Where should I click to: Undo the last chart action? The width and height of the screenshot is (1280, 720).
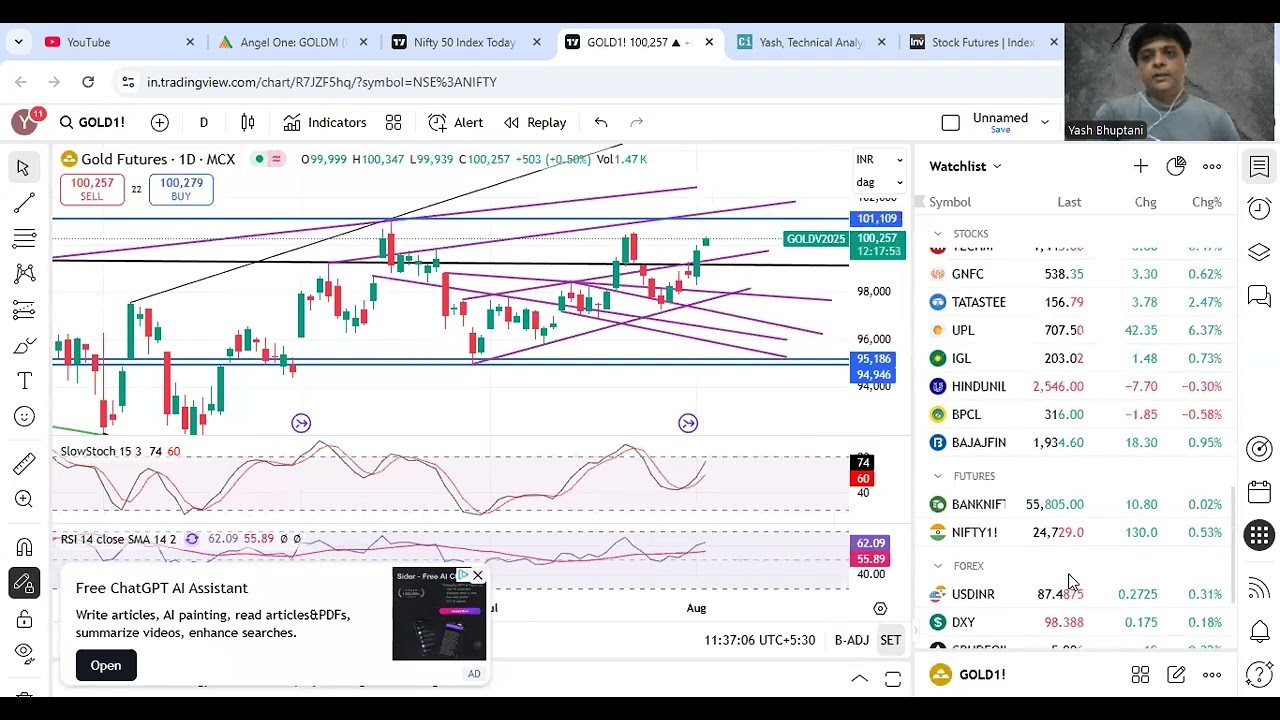click(600, 122)
